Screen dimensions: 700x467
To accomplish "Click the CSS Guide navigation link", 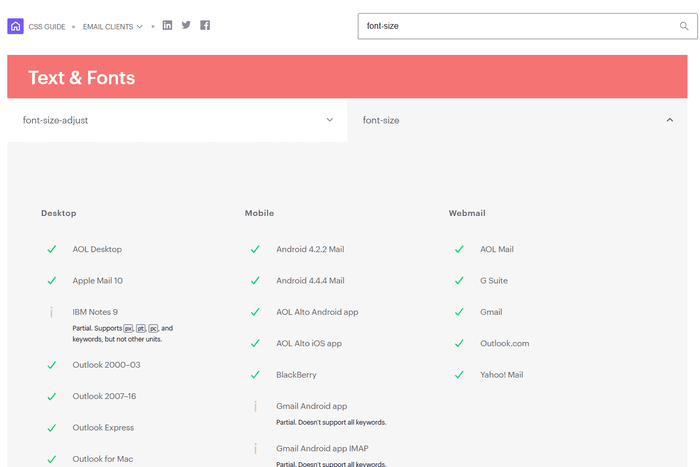I will click(x=47, y=27).
